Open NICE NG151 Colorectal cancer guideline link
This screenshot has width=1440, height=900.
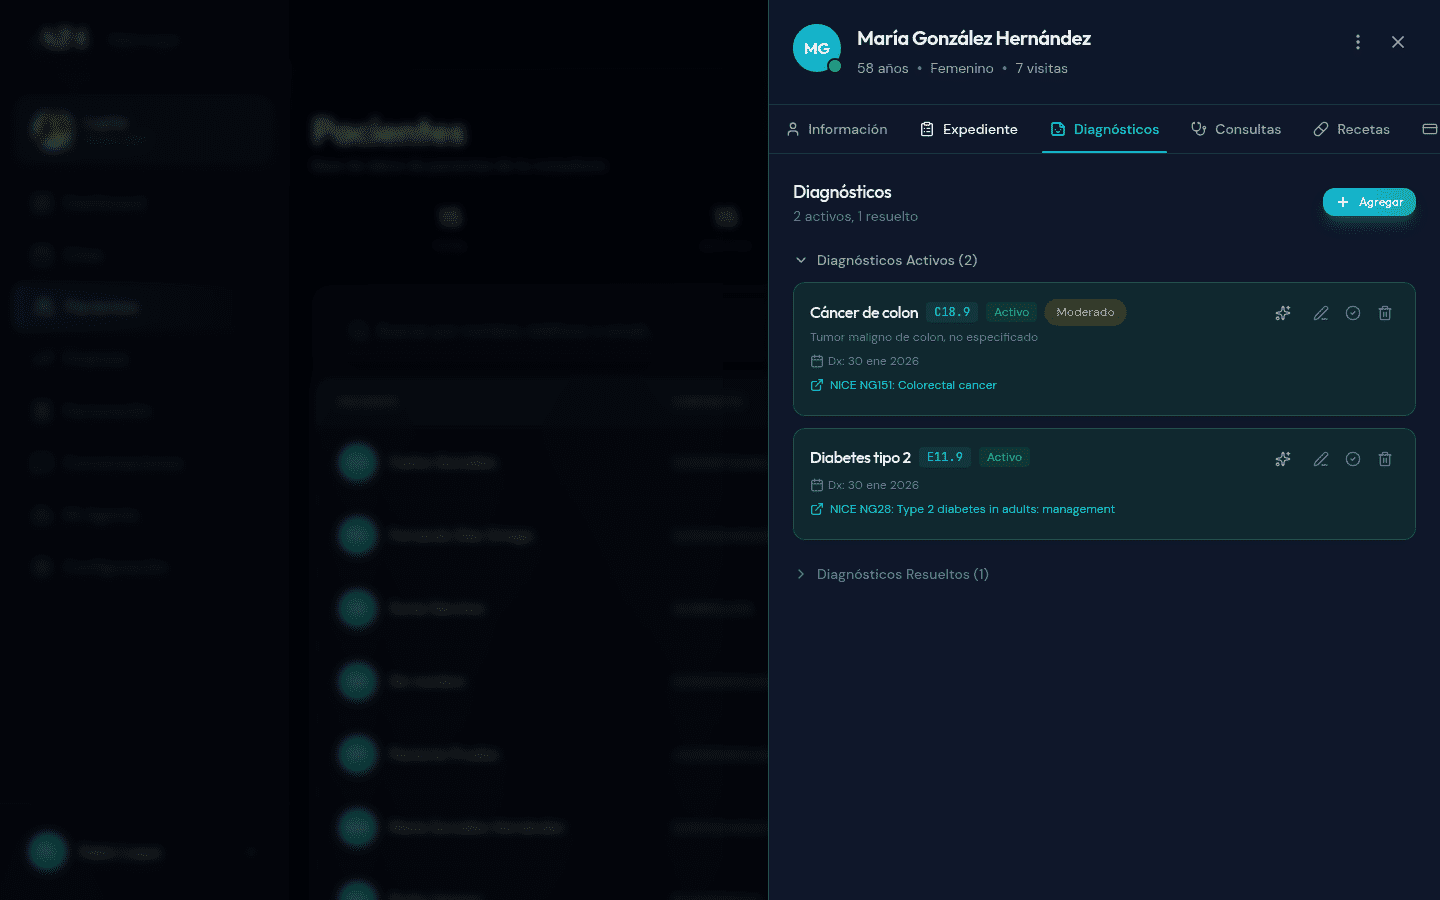(912, 385)
